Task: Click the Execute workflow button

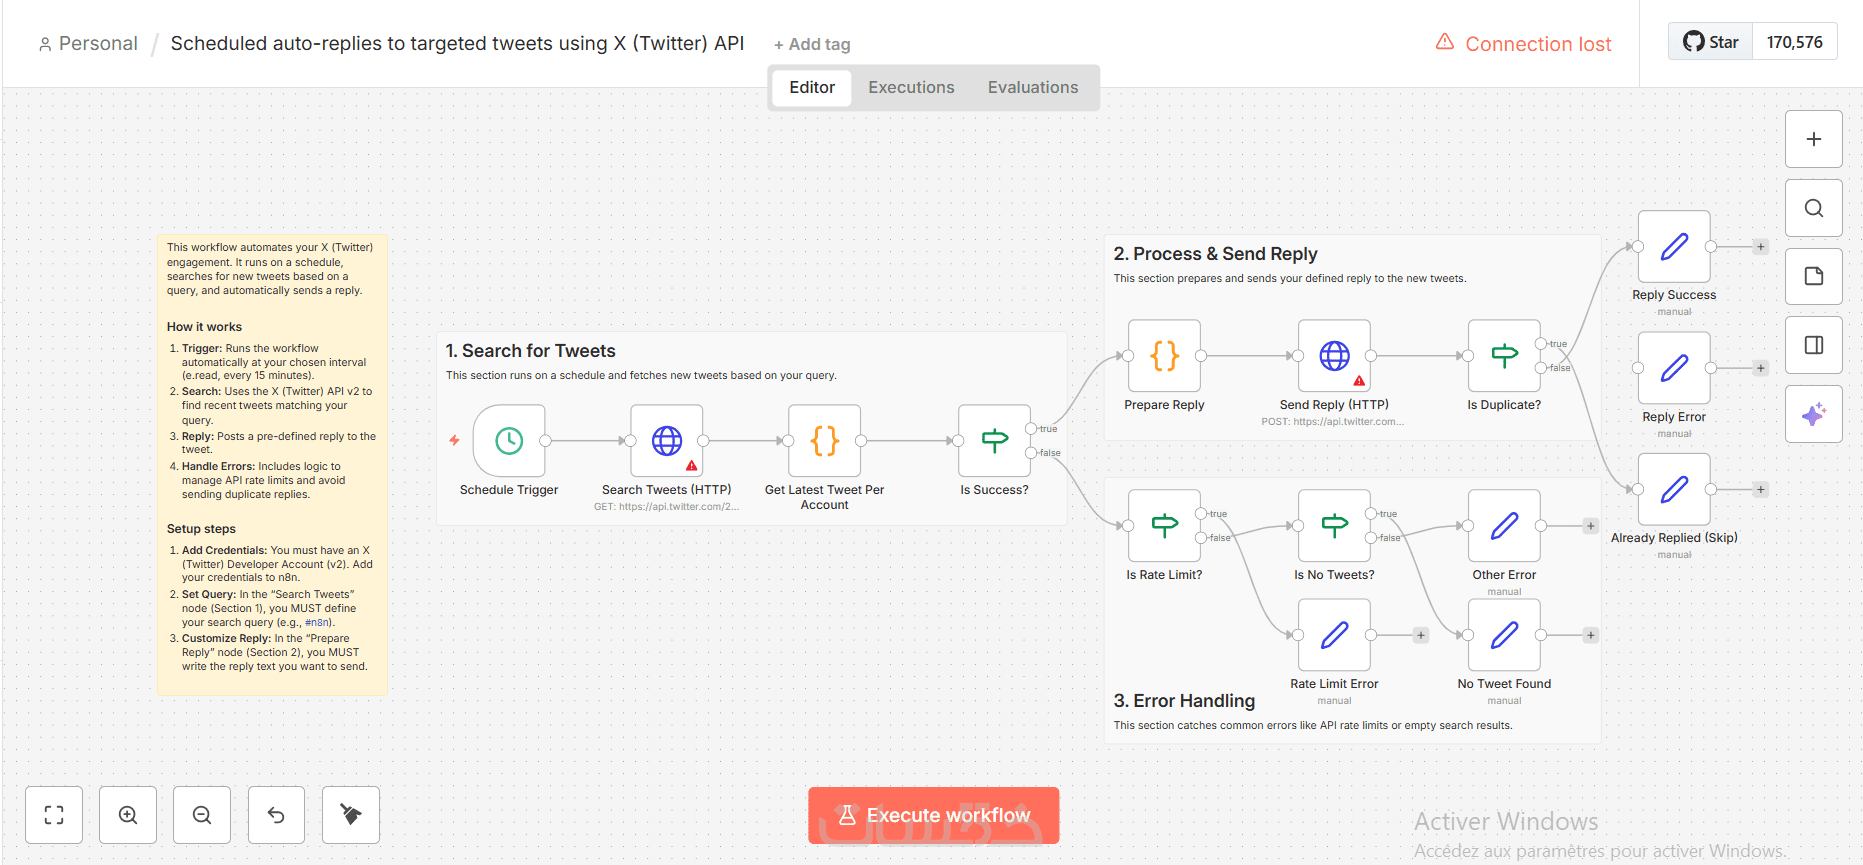Action: [933, 815]
